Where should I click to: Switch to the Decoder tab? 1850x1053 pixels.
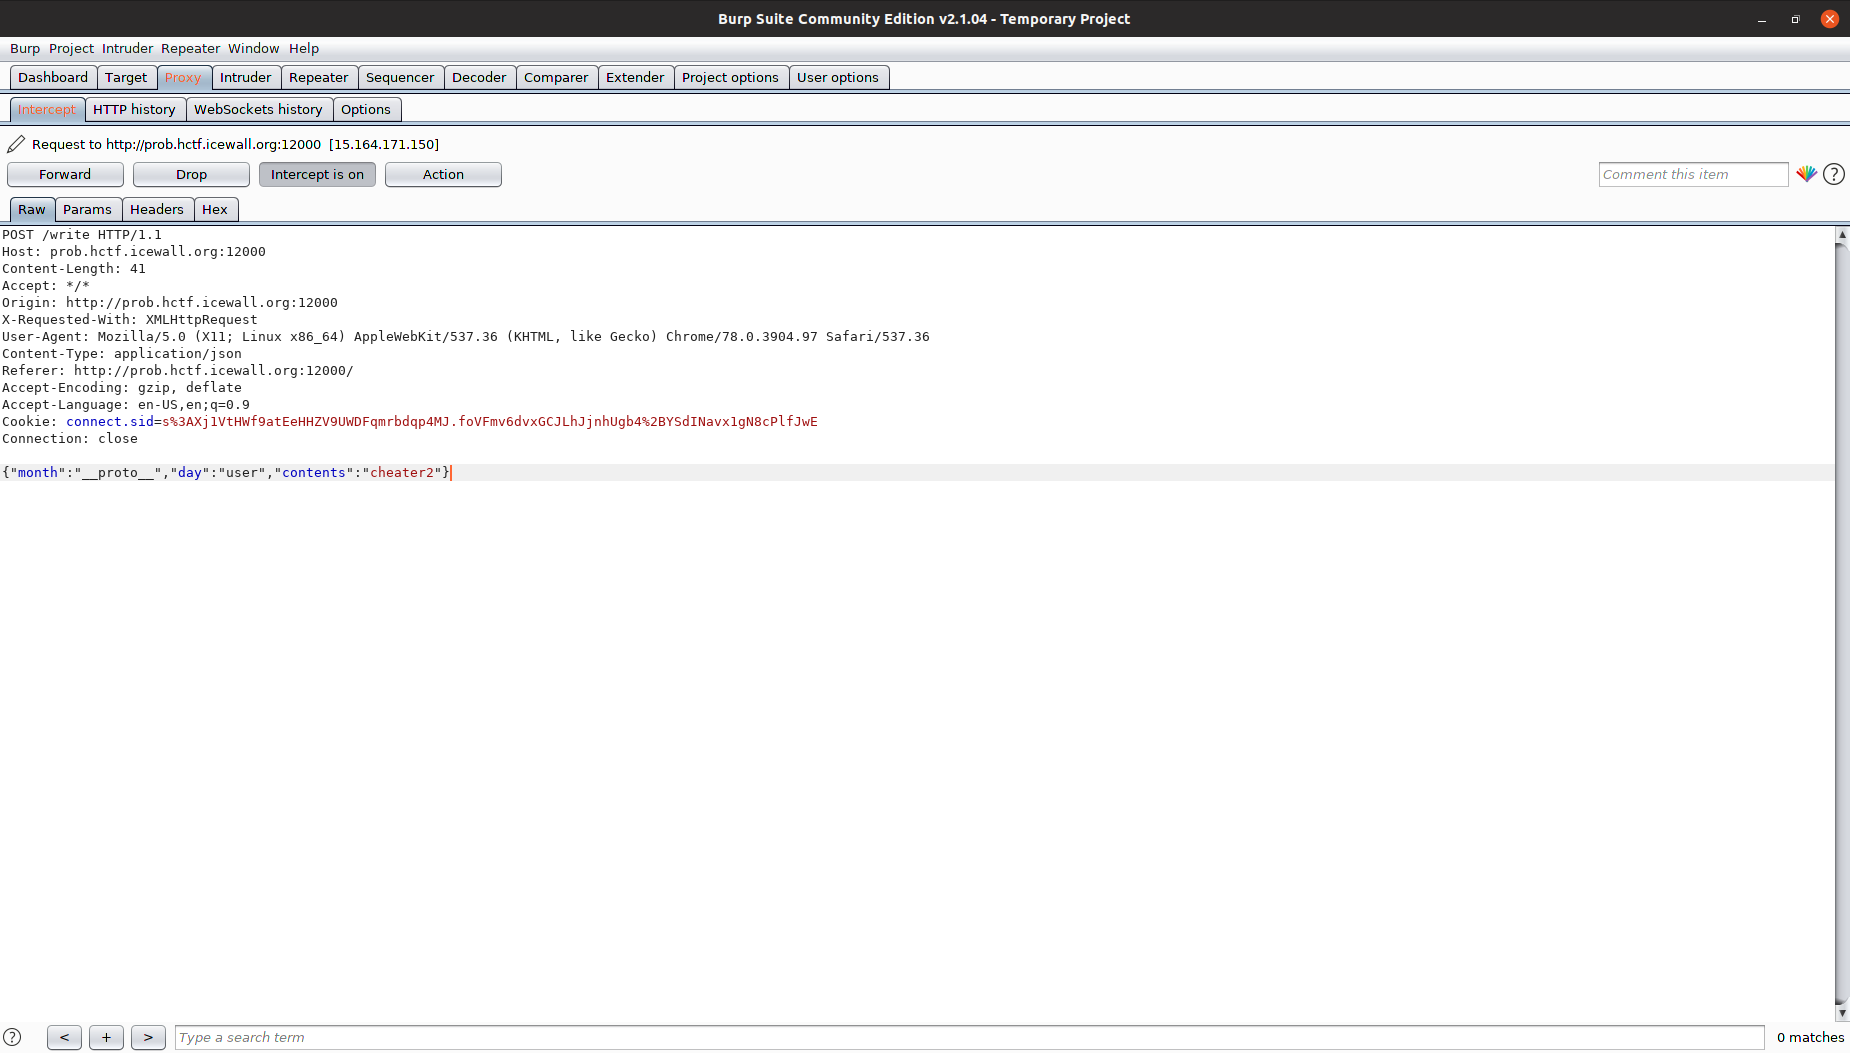point(479,77)
